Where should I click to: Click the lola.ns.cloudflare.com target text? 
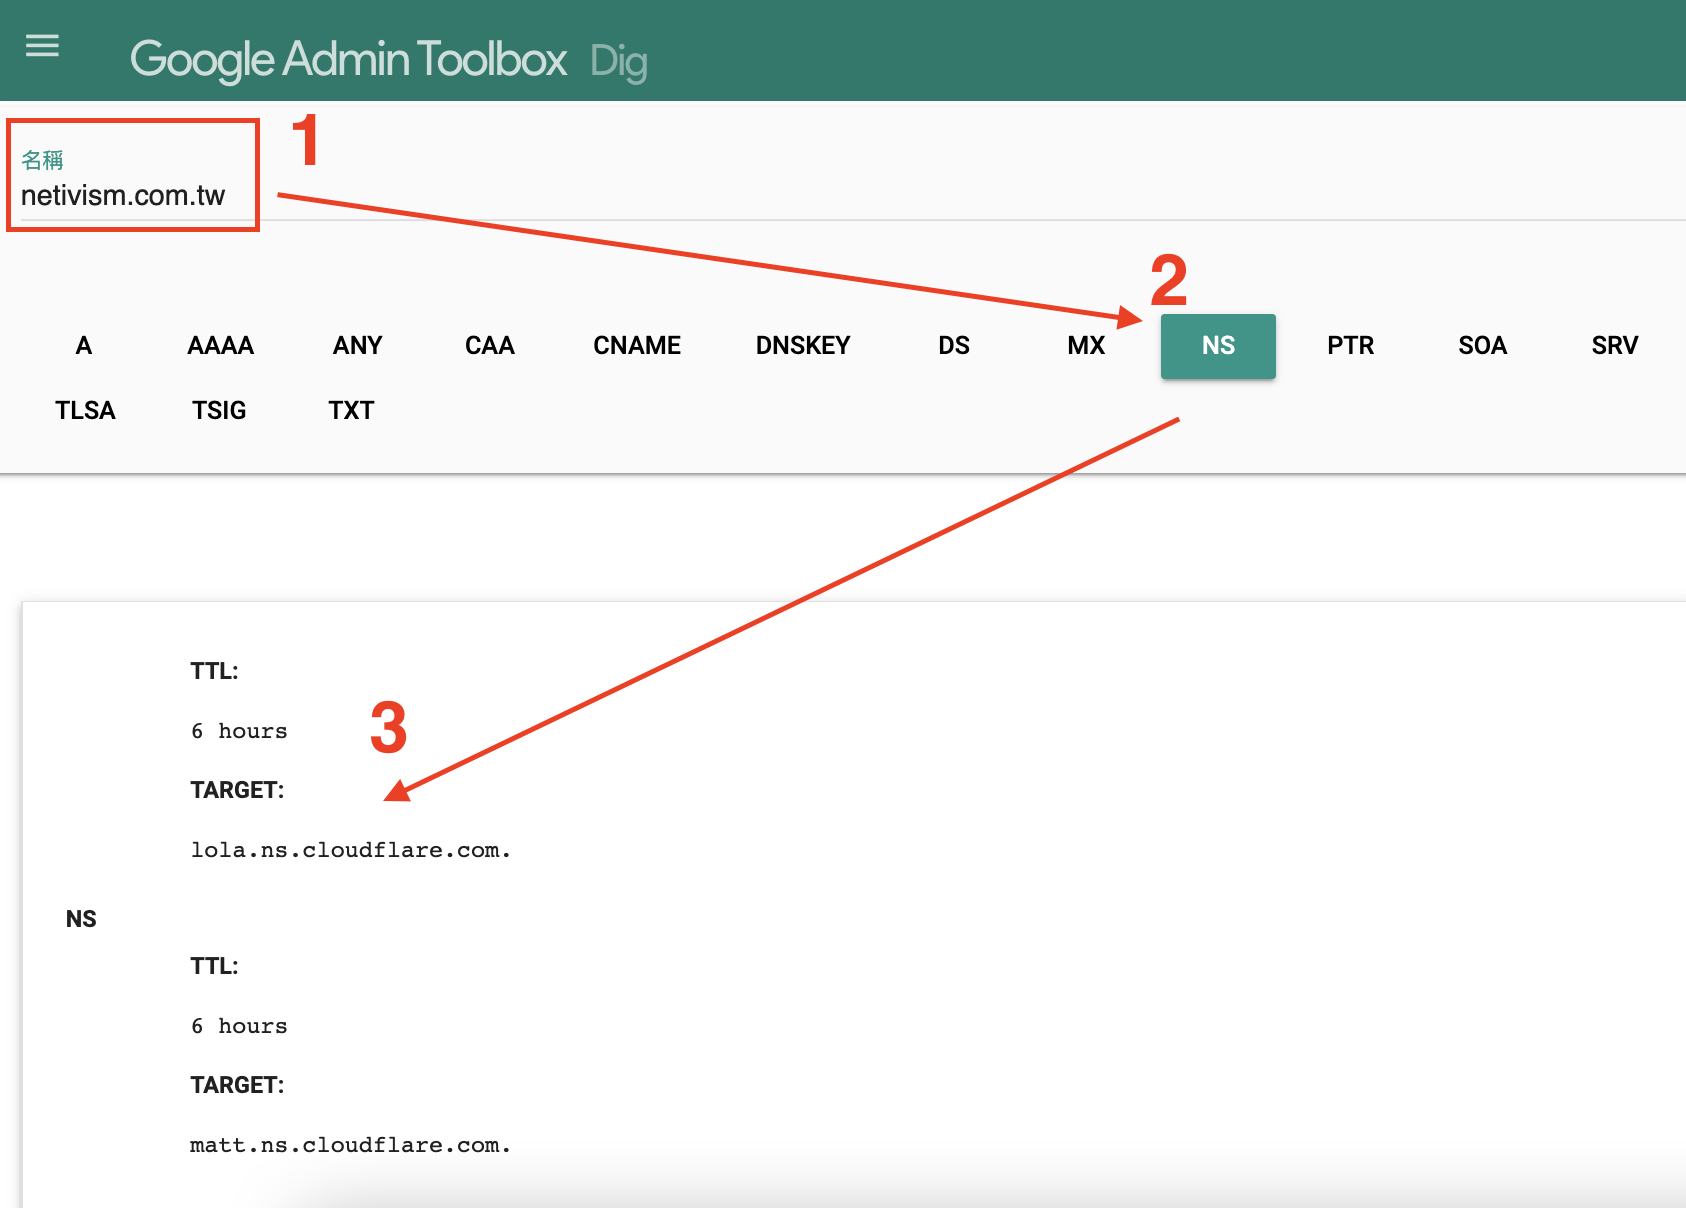click(350, 850)
